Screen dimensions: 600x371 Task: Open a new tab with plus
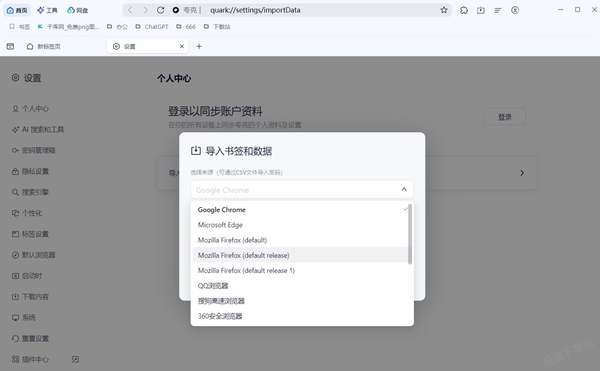pos(199,46)
